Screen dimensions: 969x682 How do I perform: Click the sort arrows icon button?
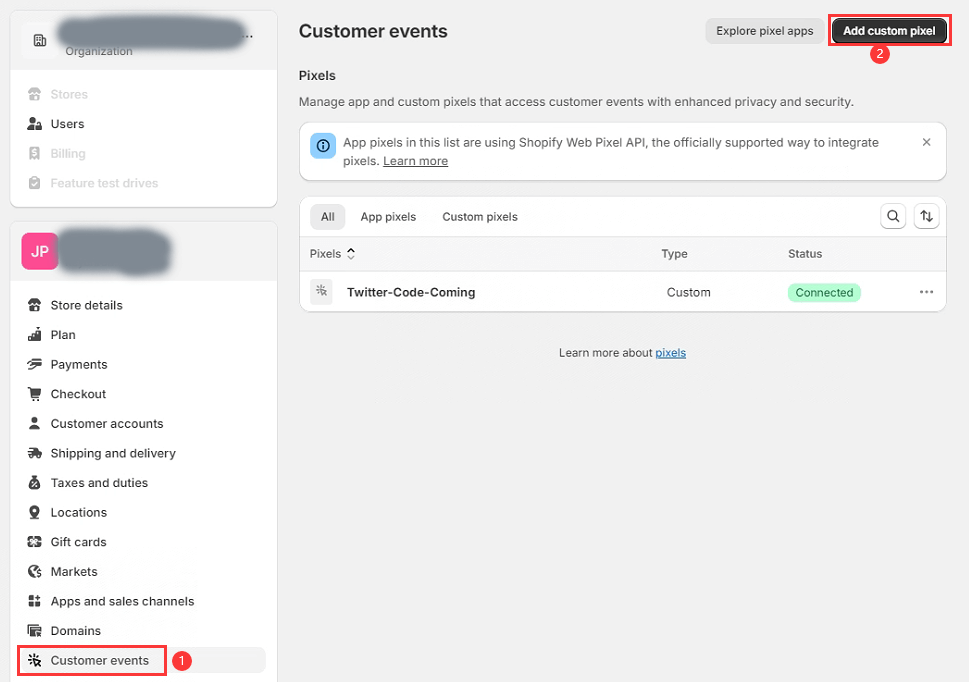pos(926,216)
